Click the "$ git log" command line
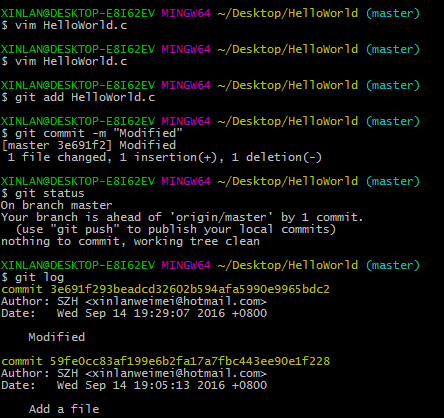The width and height of the screenshot is (444, 418). 32,277
